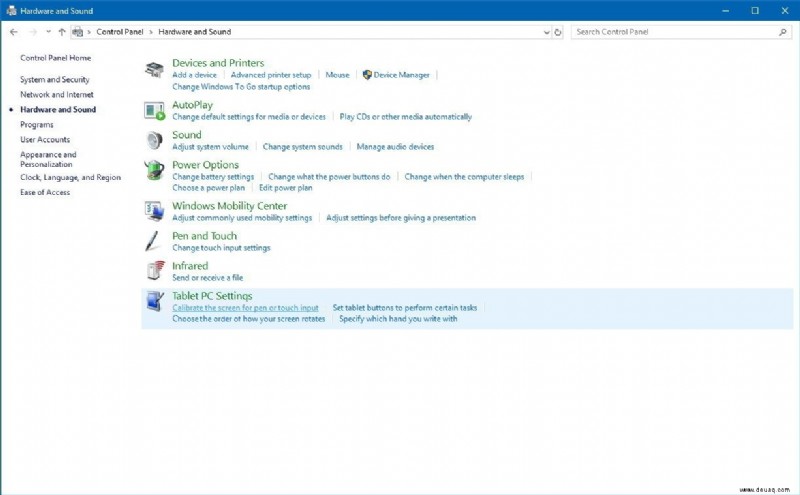Change what the power buttons do

coord(329,177)
